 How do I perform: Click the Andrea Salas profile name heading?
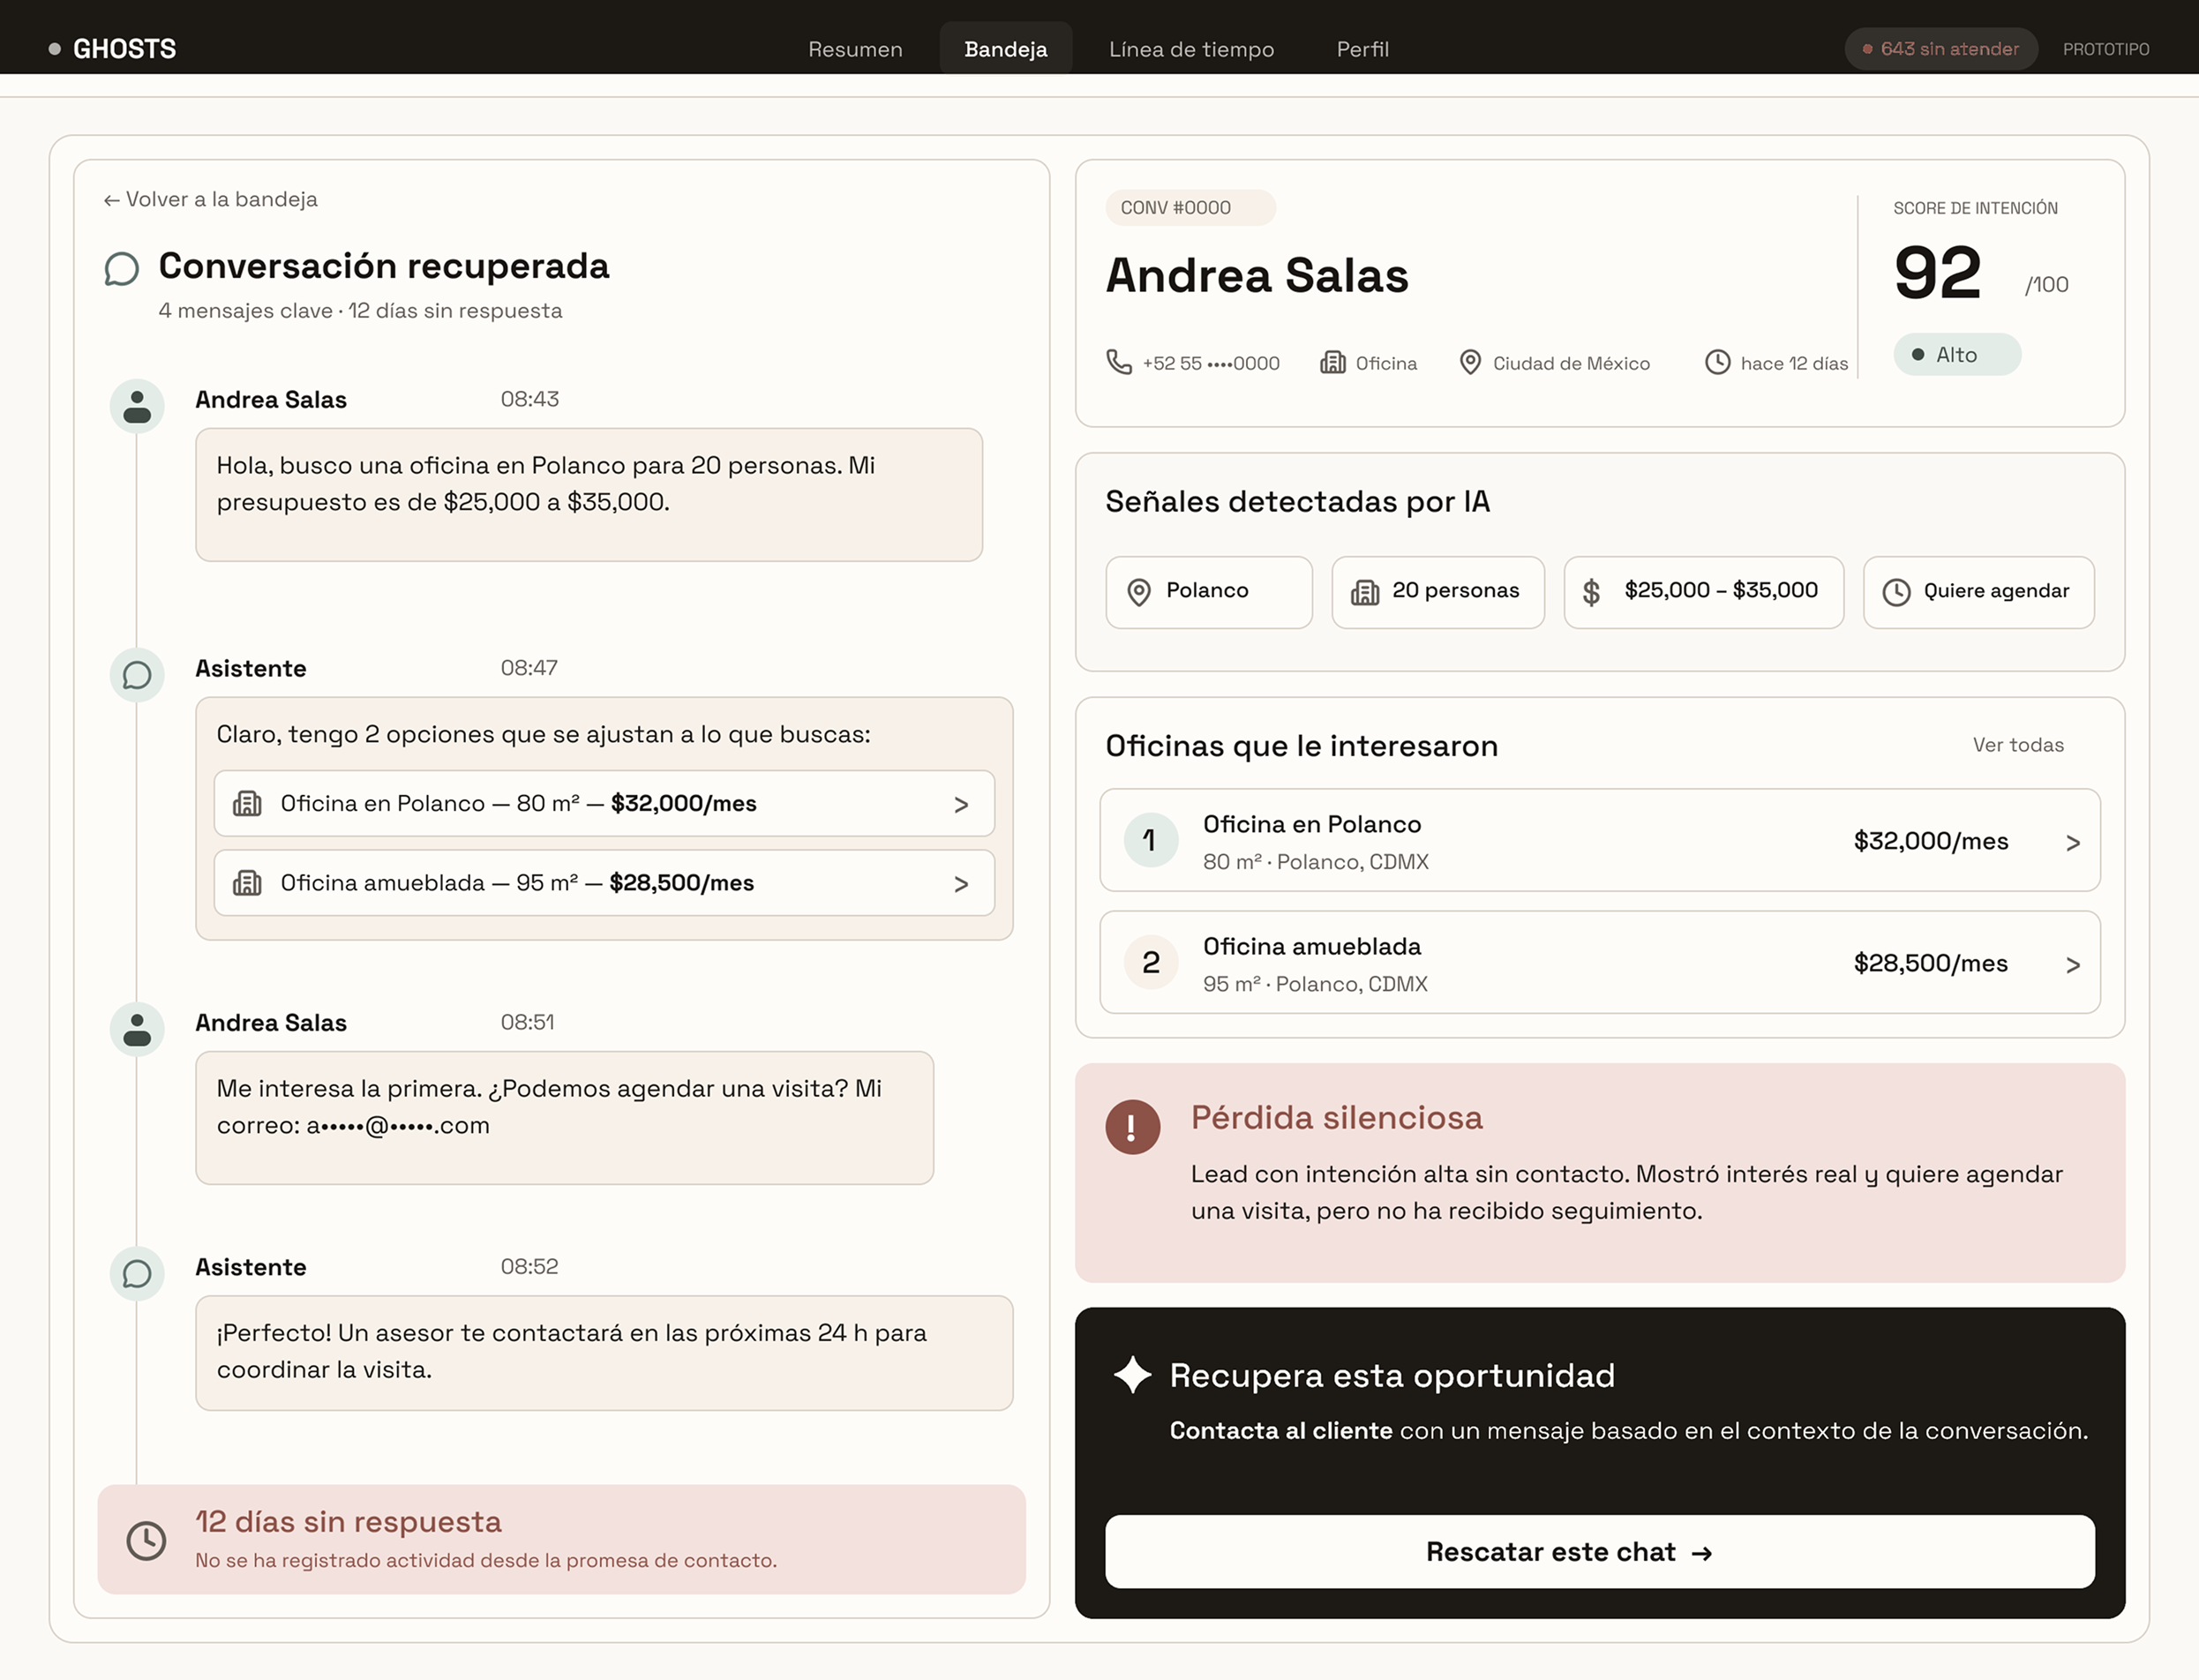coord(1257,276)
